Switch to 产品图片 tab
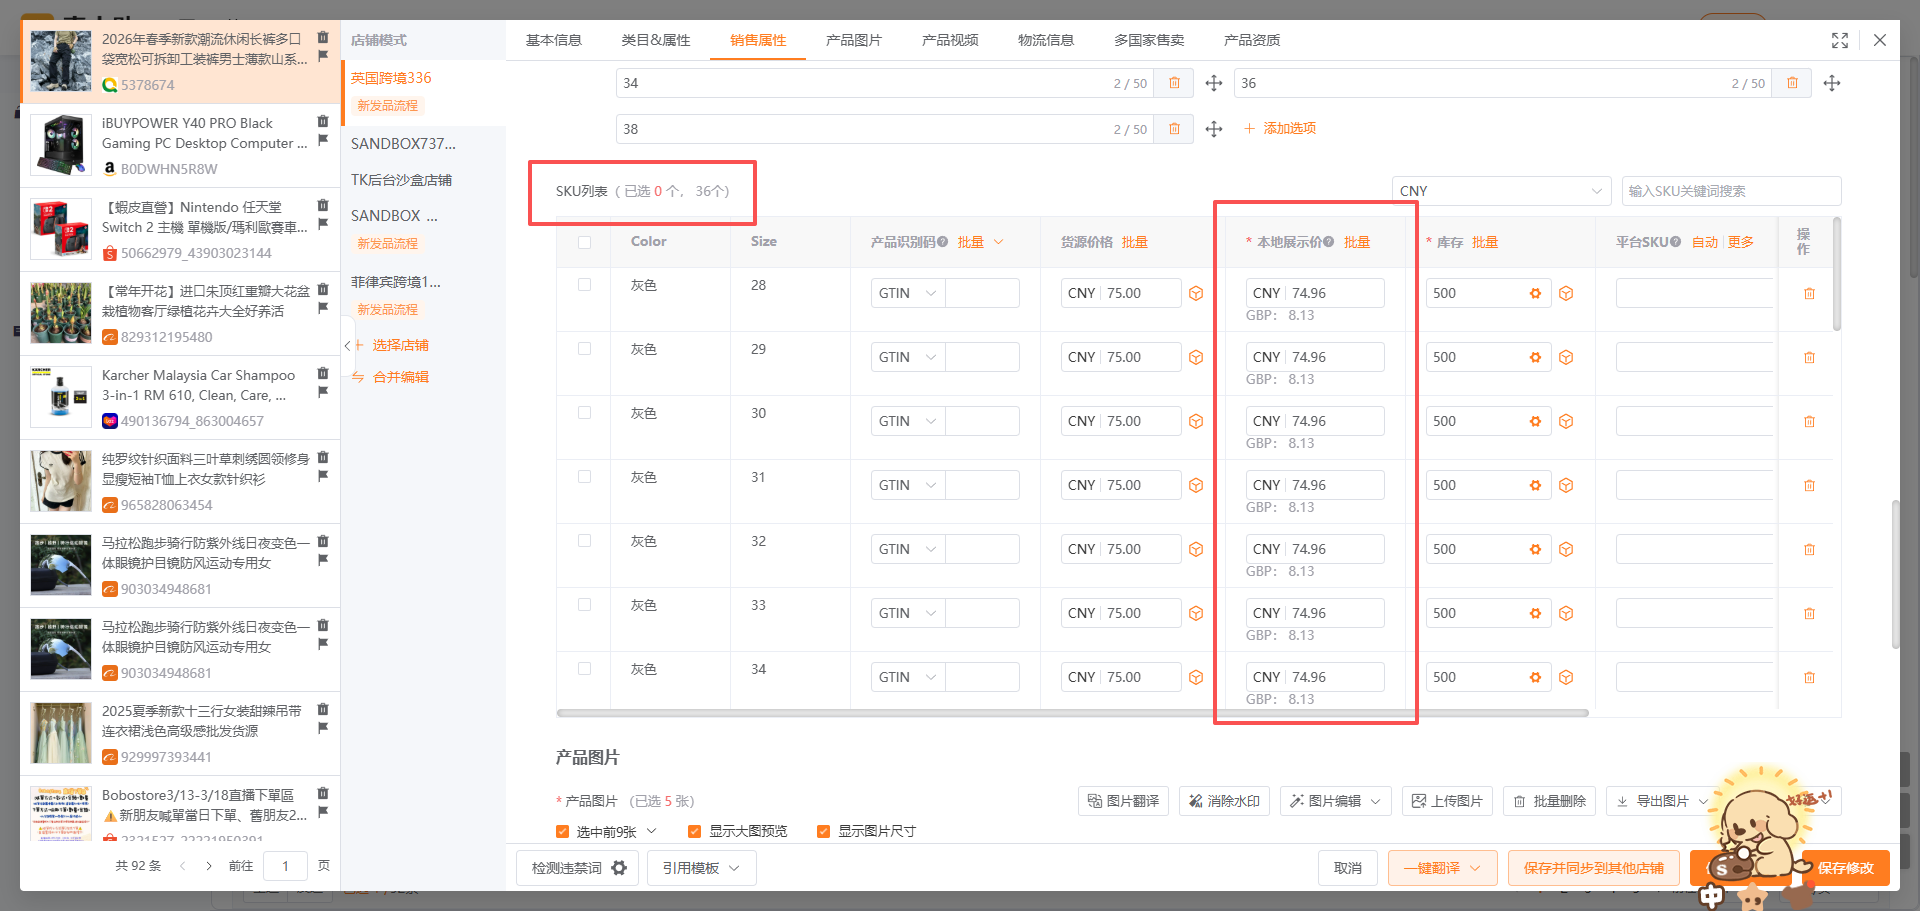This screenshot has width=1920, height=911. click(854, 40)
